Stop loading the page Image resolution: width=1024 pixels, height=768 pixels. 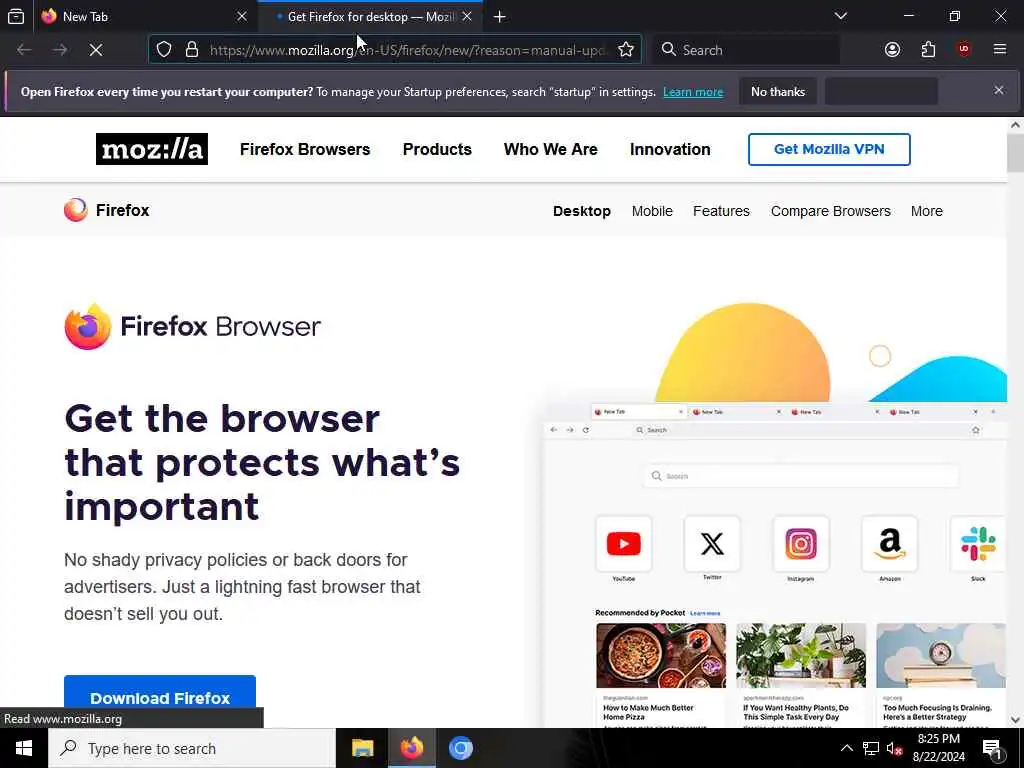click(96, 50)
